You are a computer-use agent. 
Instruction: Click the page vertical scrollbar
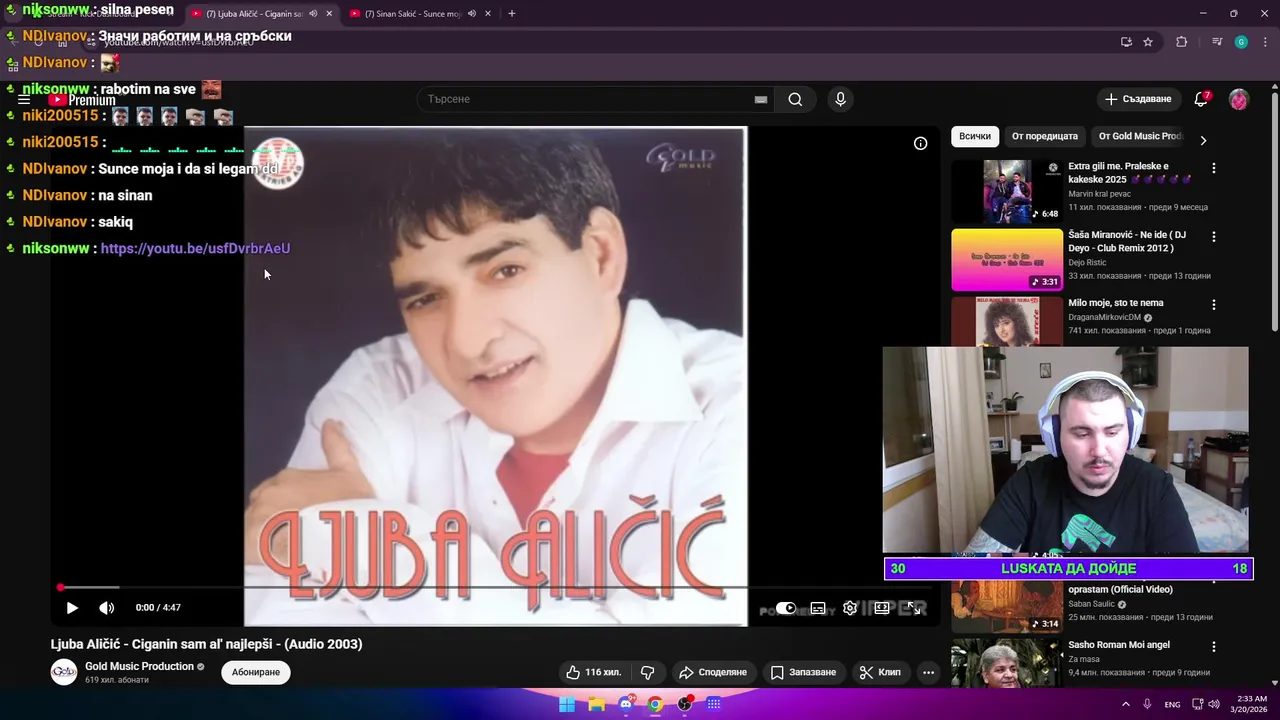pyautogui.click(x=1274, y=210)
